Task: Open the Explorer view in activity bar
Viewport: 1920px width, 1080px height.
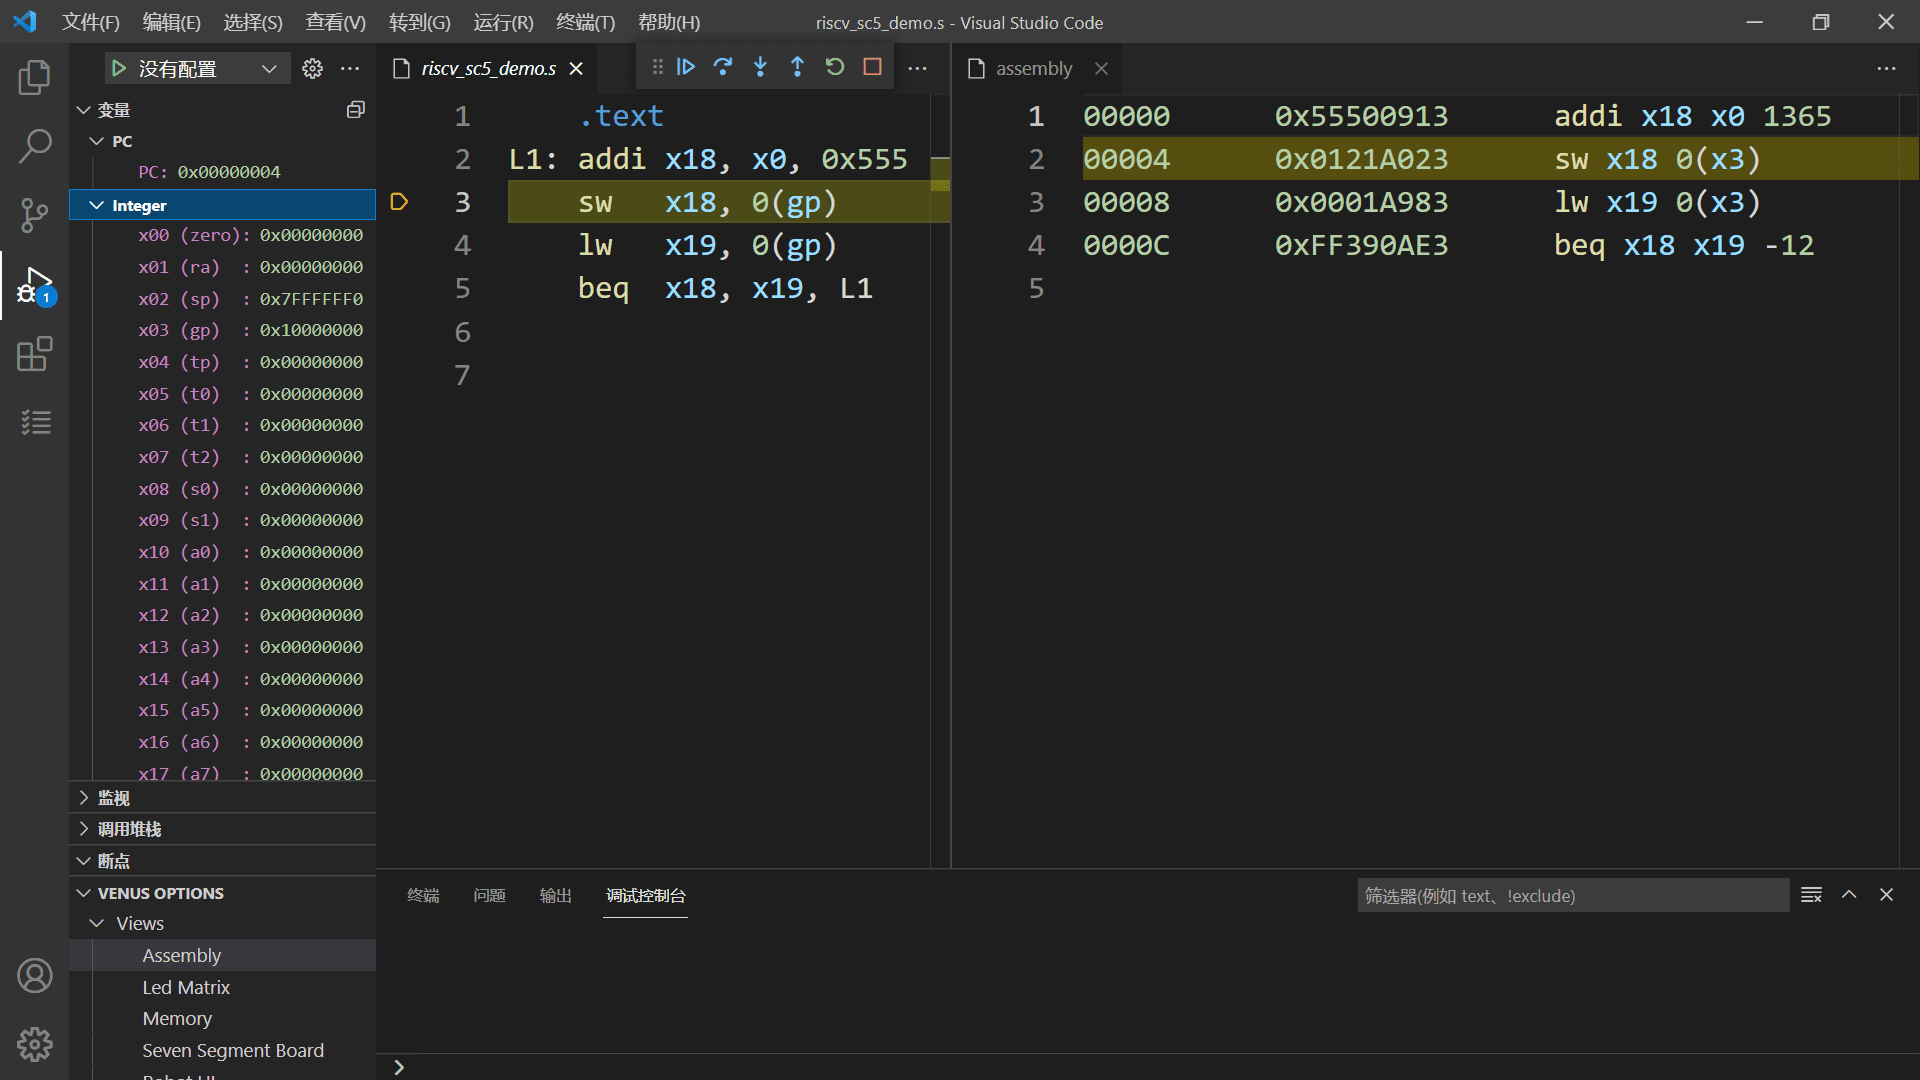Action: pos(34,78)
